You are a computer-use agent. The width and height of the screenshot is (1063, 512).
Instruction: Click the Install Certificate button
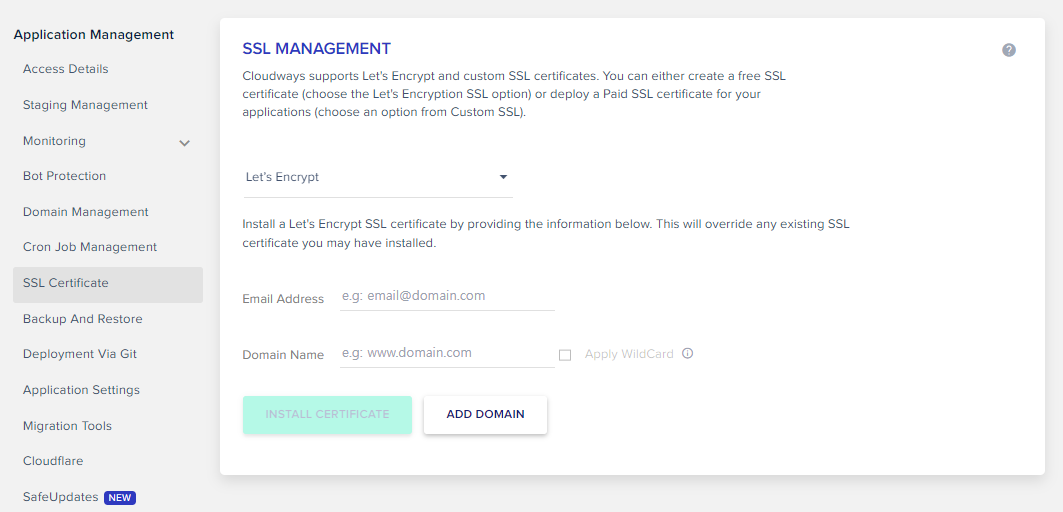(x=327, y=414)
